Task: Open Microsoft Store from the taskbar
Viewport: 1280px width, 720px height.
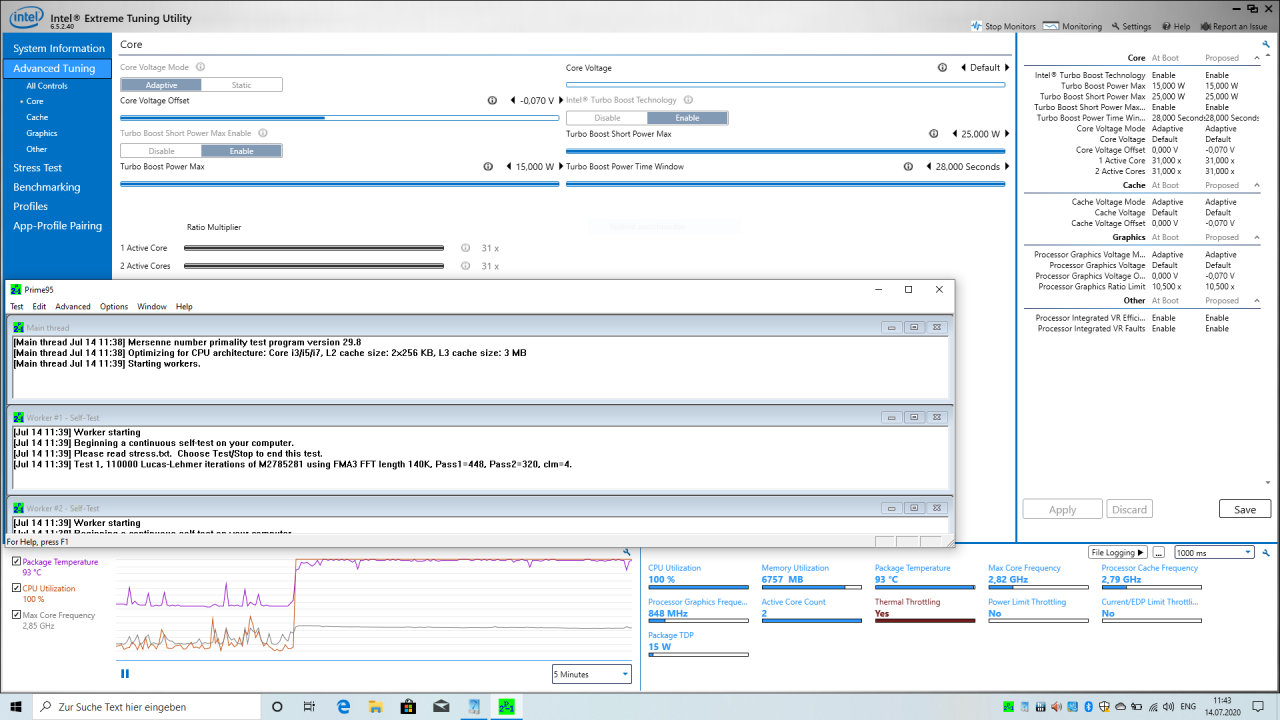Action: [x=408, y=706]
